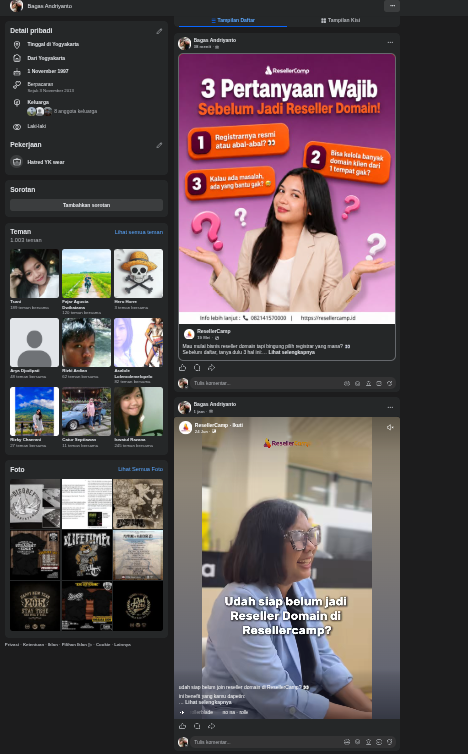Image resolution: width=468 pixels, height=754 pixels.
Task: Like the 3 Pertanyaan Wajib post
Action: tap(182, 368)
